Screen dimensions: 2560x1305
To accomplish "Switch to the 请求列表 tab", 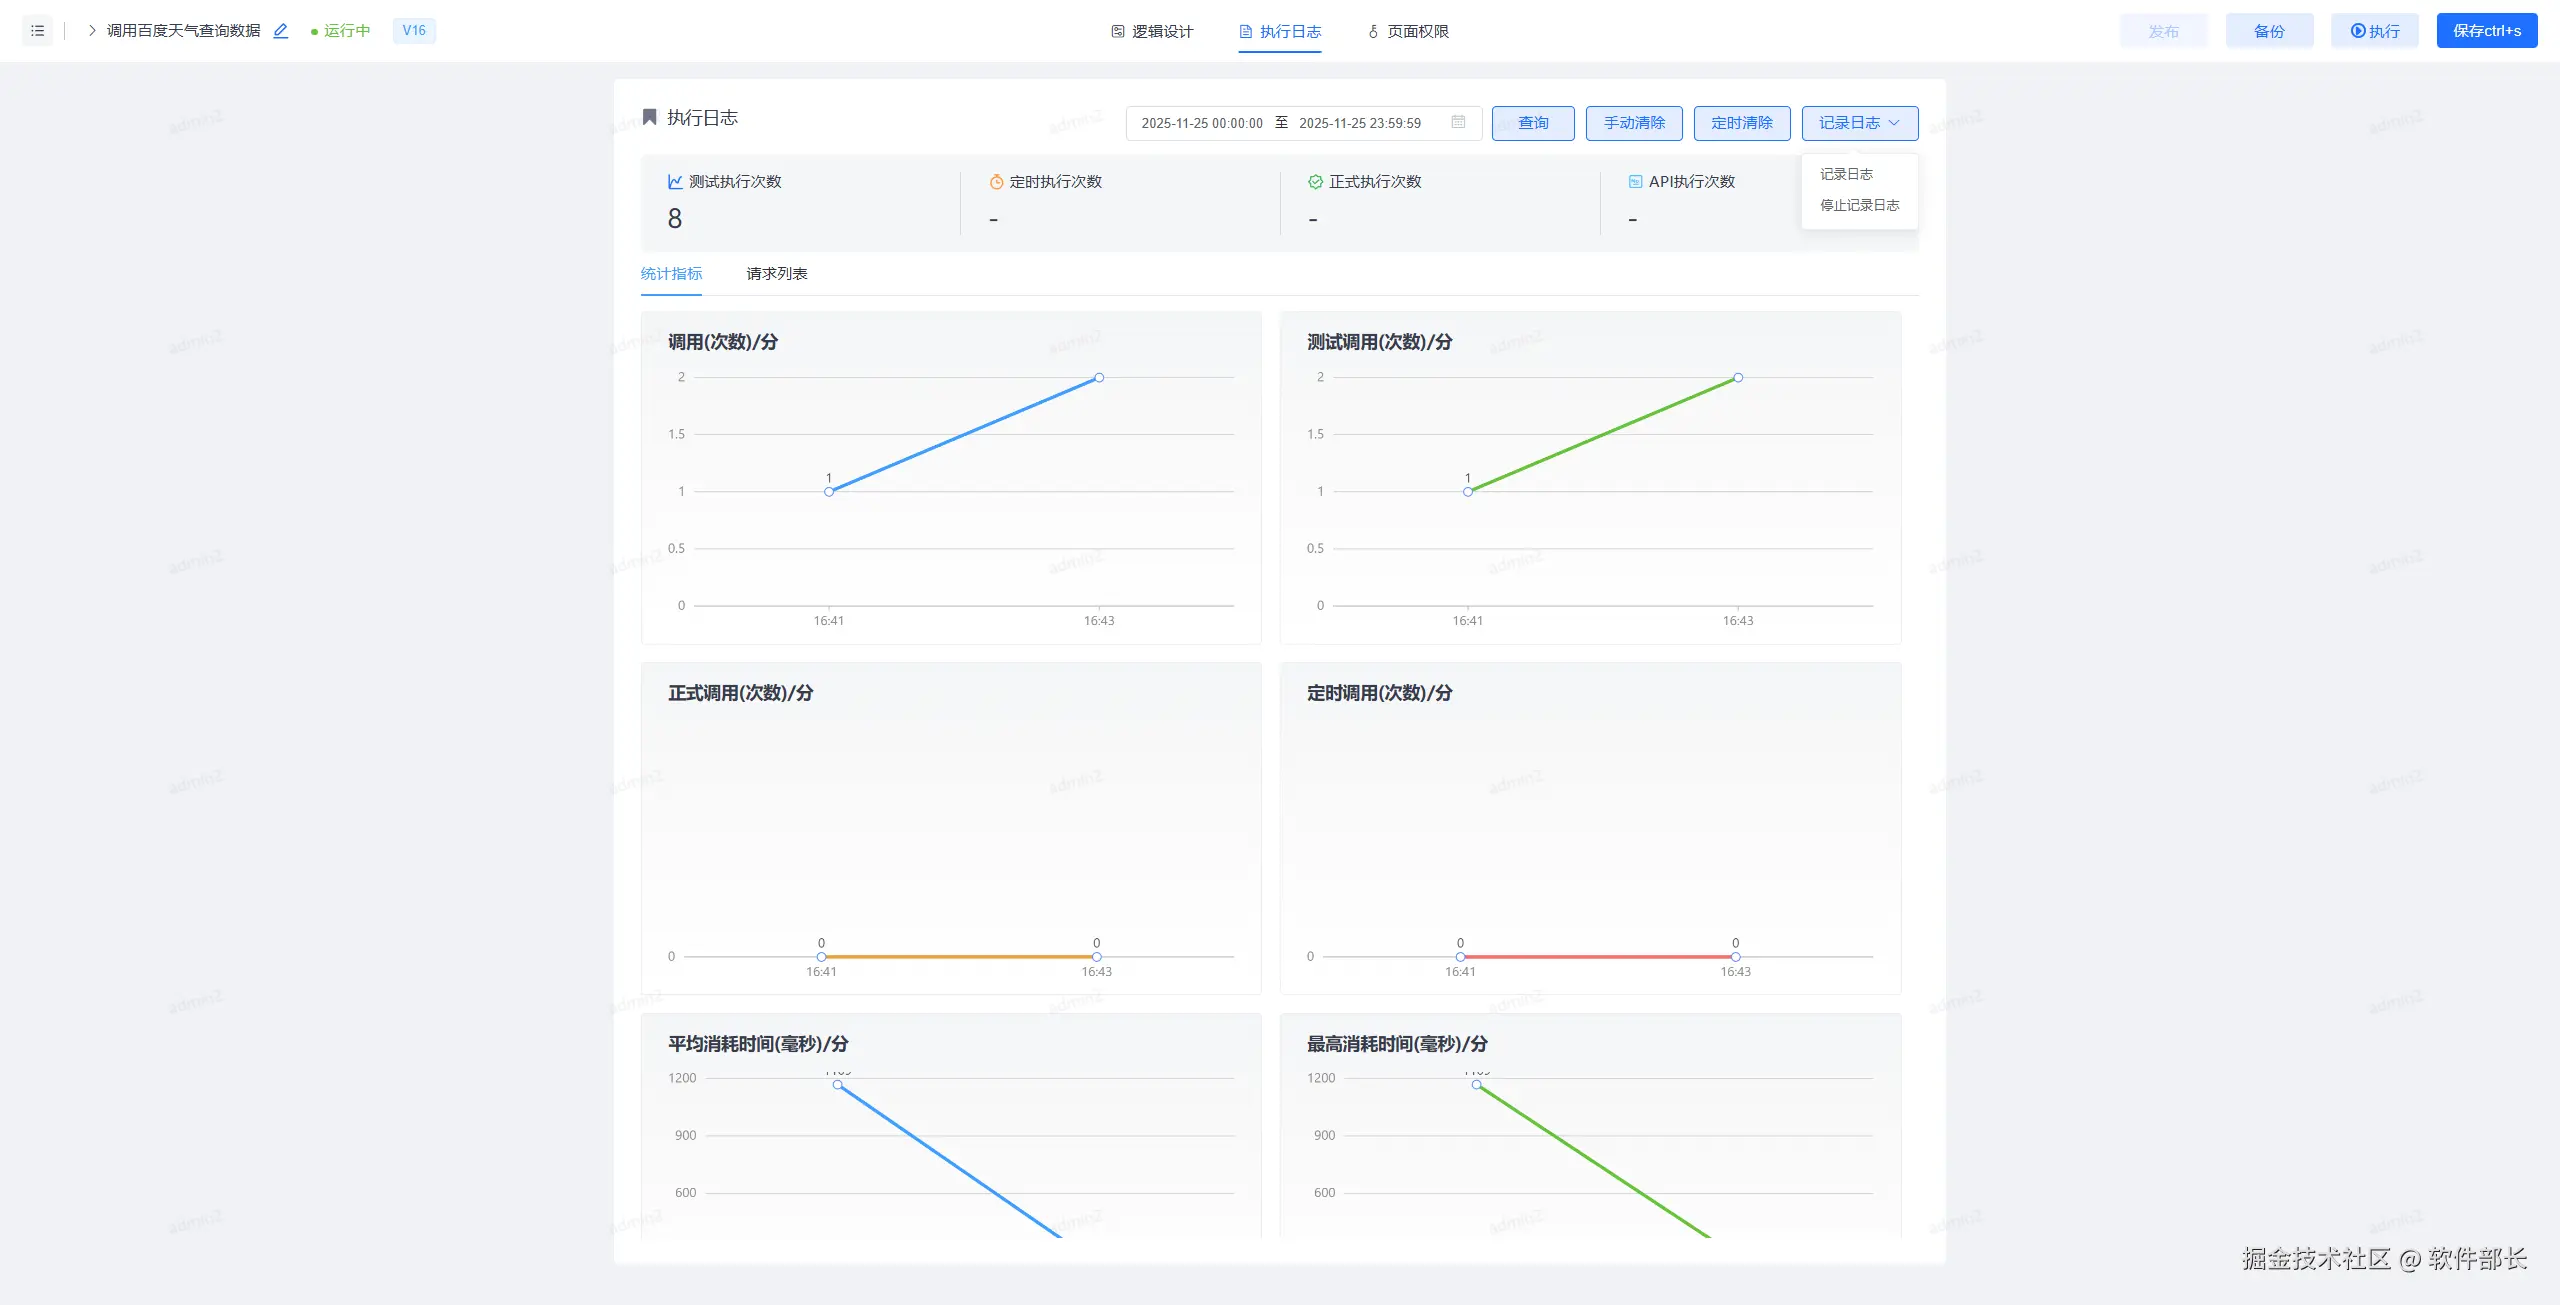I will [776, 273].
